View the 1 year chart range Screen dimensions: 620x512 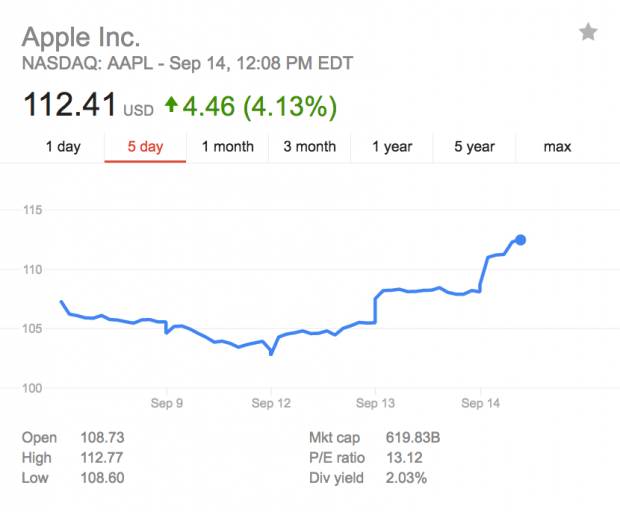(392, 147)
